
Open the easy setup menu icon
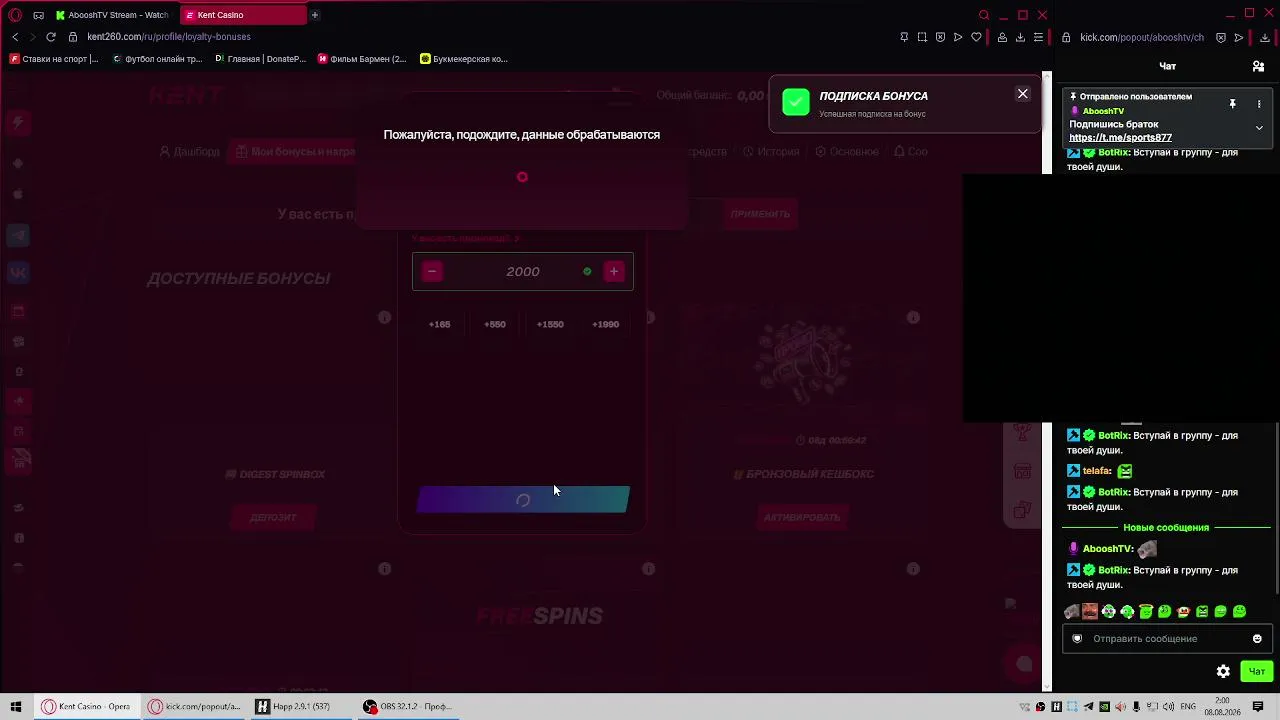pyautogui.click(x=1038, y=37)
